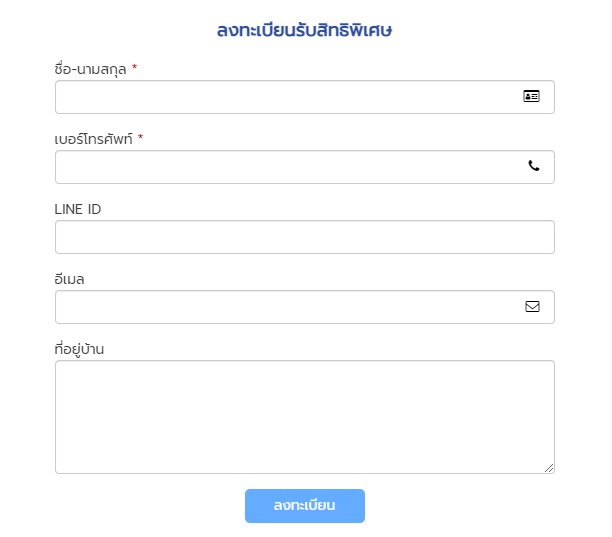Select the อีเมล field label
This screenshot has height=537, width=612.
coord(69,279)
